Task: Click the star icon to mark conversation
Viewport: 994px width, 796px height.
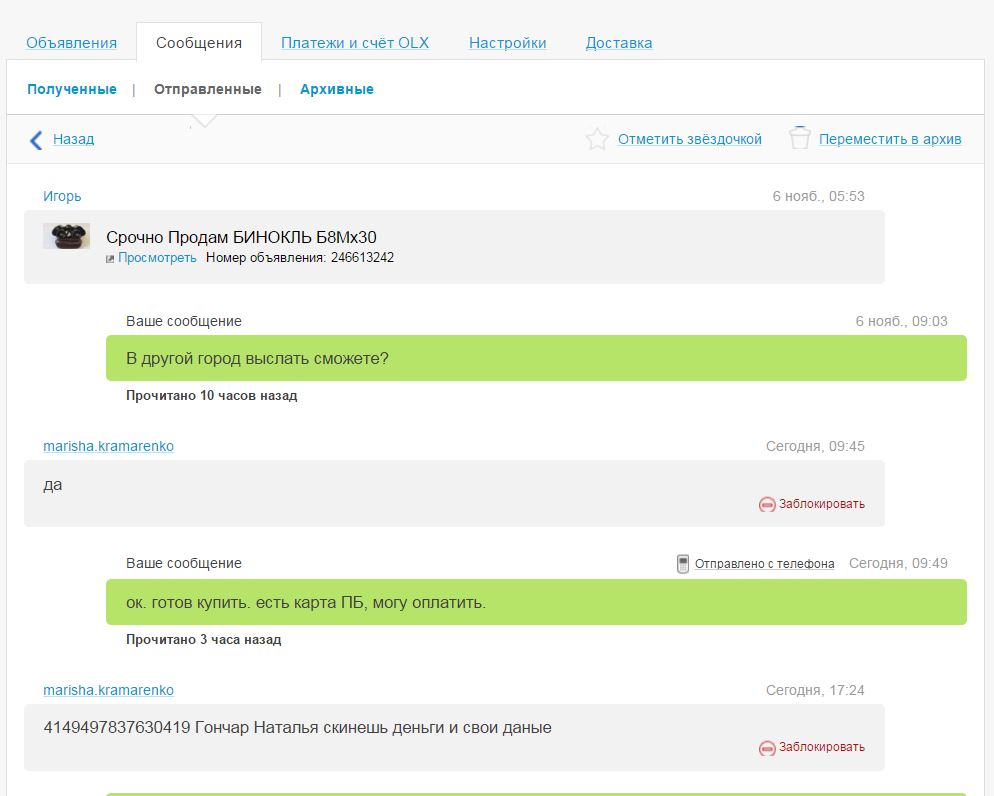Action: 597,139
